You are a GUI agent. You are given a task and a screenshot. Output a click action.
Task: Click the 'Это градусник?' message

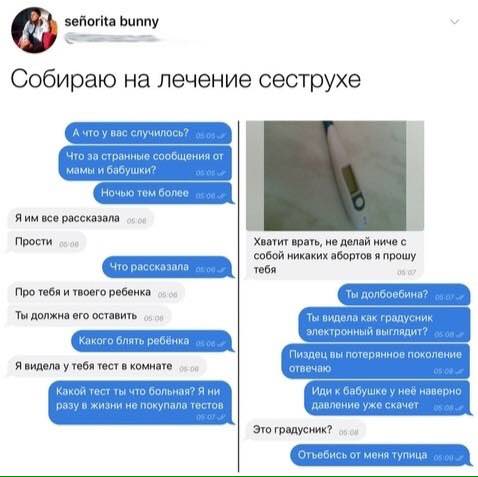[x=306, y=430]
